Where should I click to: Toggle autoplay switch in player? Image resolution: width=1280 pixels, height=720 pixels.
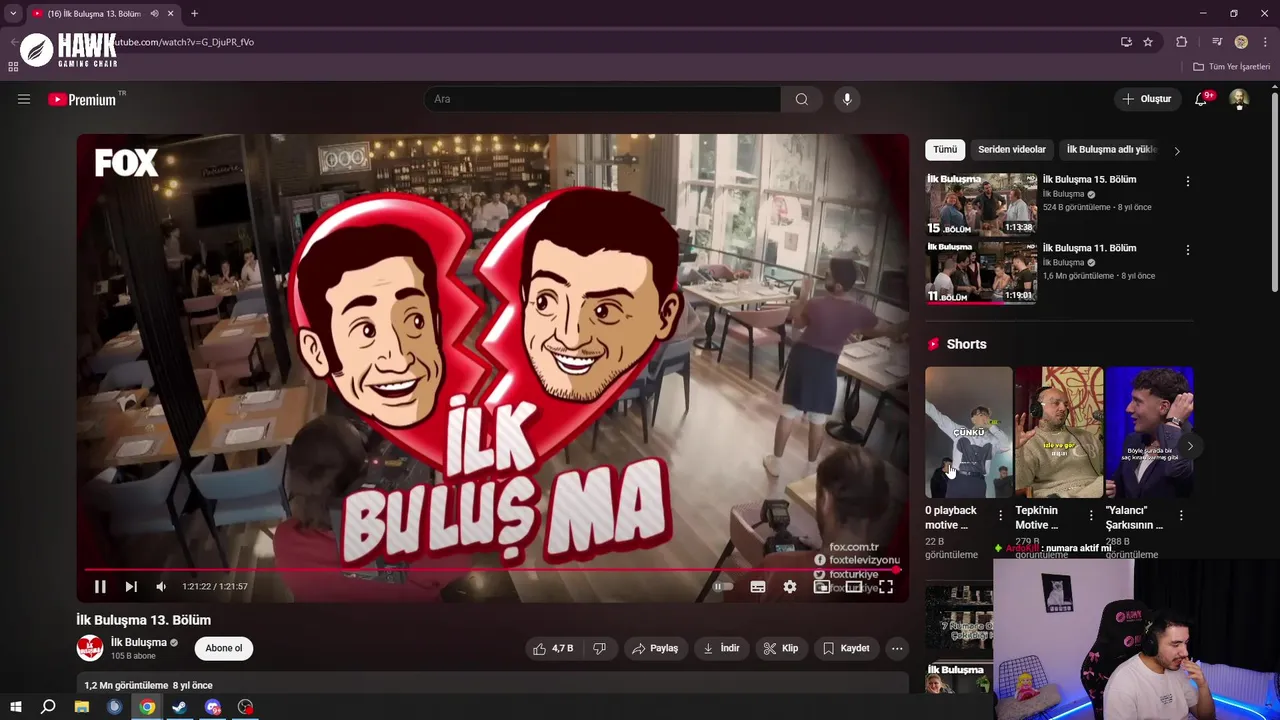(722, 587)
